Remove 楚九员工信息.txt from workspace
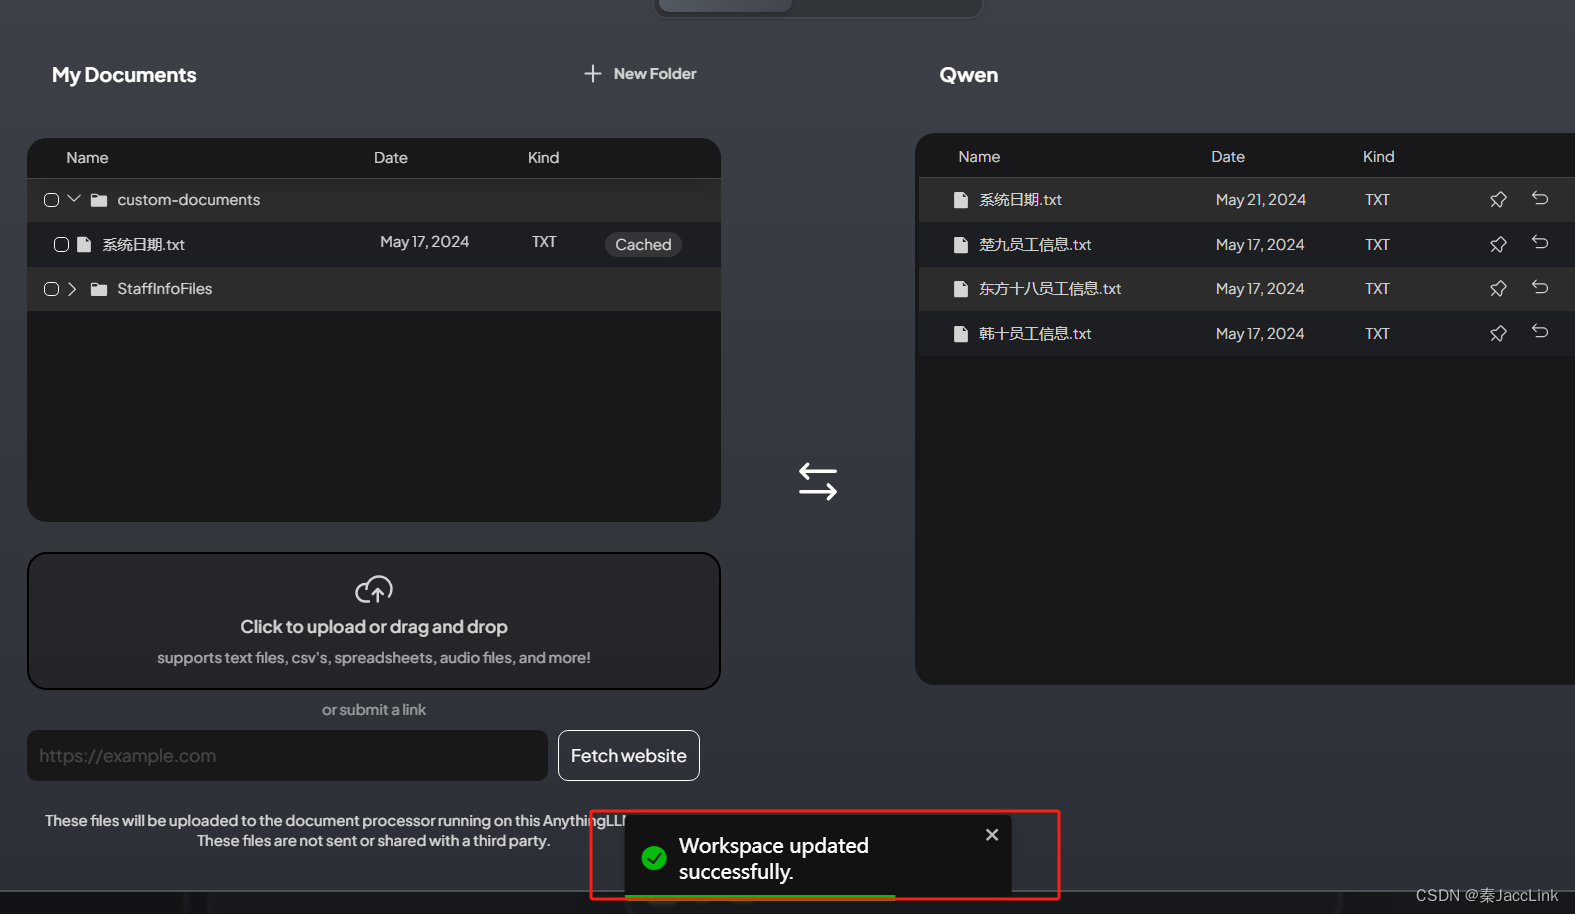 [x=1540, y=243]
